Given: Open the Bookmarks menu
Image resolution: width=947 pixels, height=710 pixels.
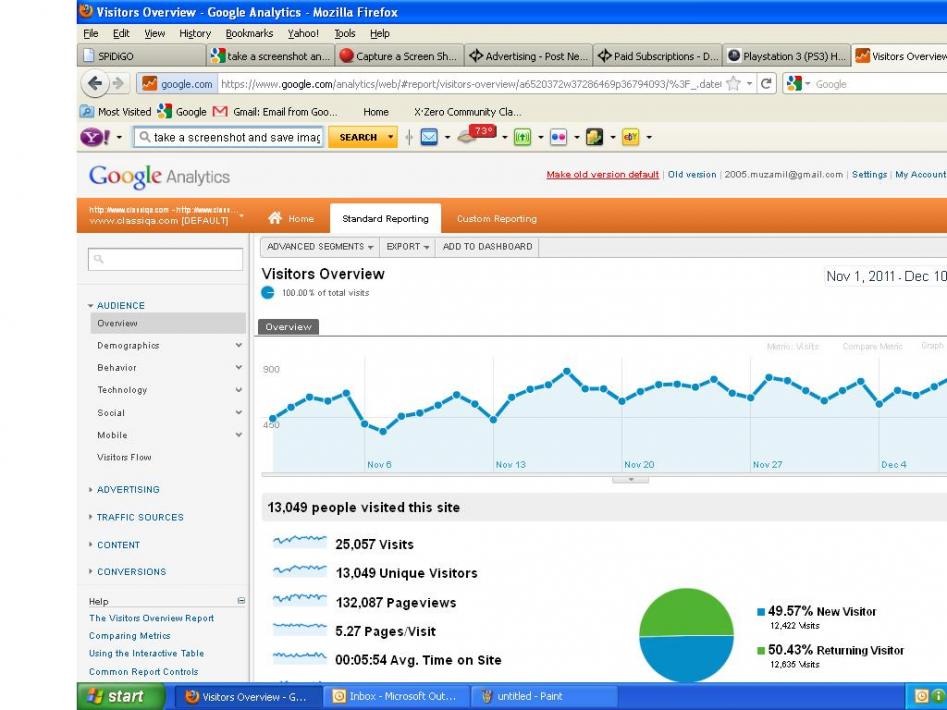Looking at the screenshot, I should pyautogui.click(x=249, y=33).
